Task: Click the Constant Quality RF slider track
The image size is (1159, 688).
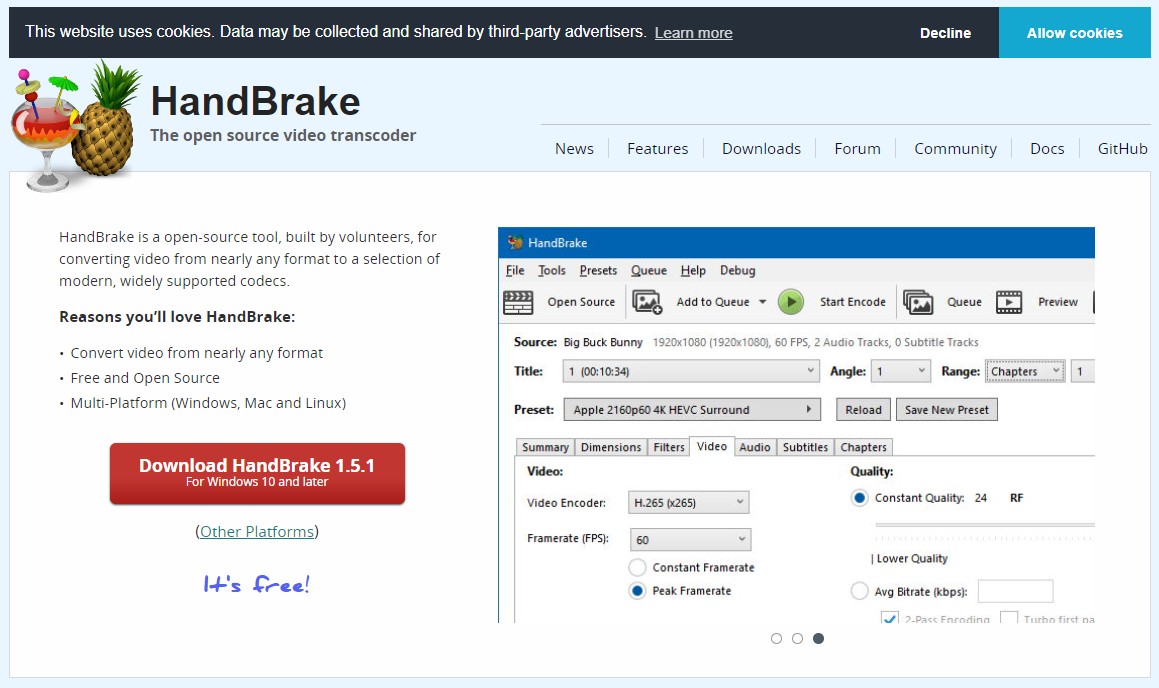Action: click(985, 525)
